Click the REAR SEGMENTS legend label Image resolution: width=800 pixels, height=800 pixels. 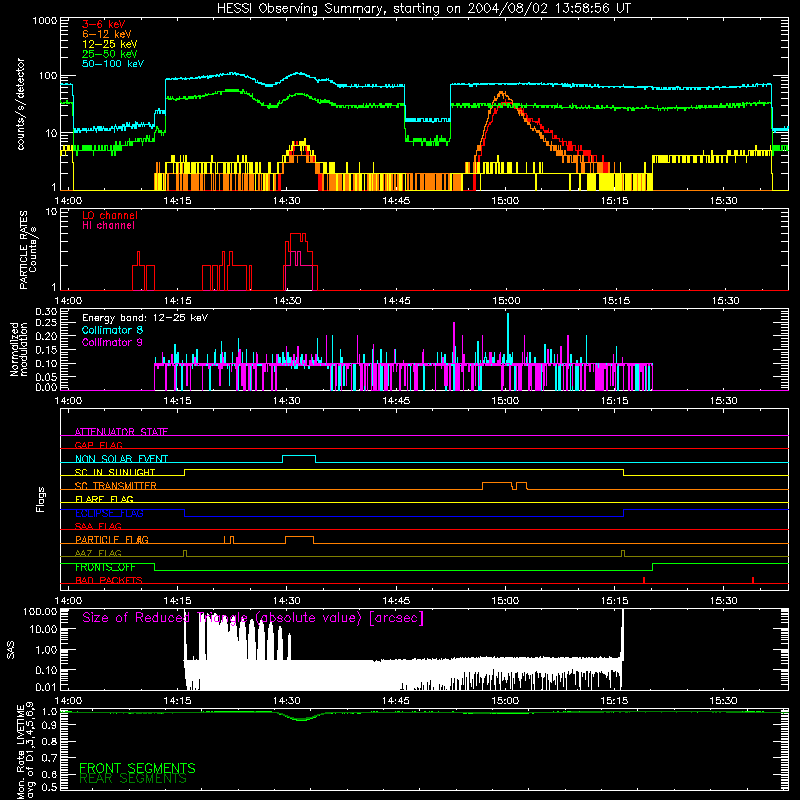point(133,779)
